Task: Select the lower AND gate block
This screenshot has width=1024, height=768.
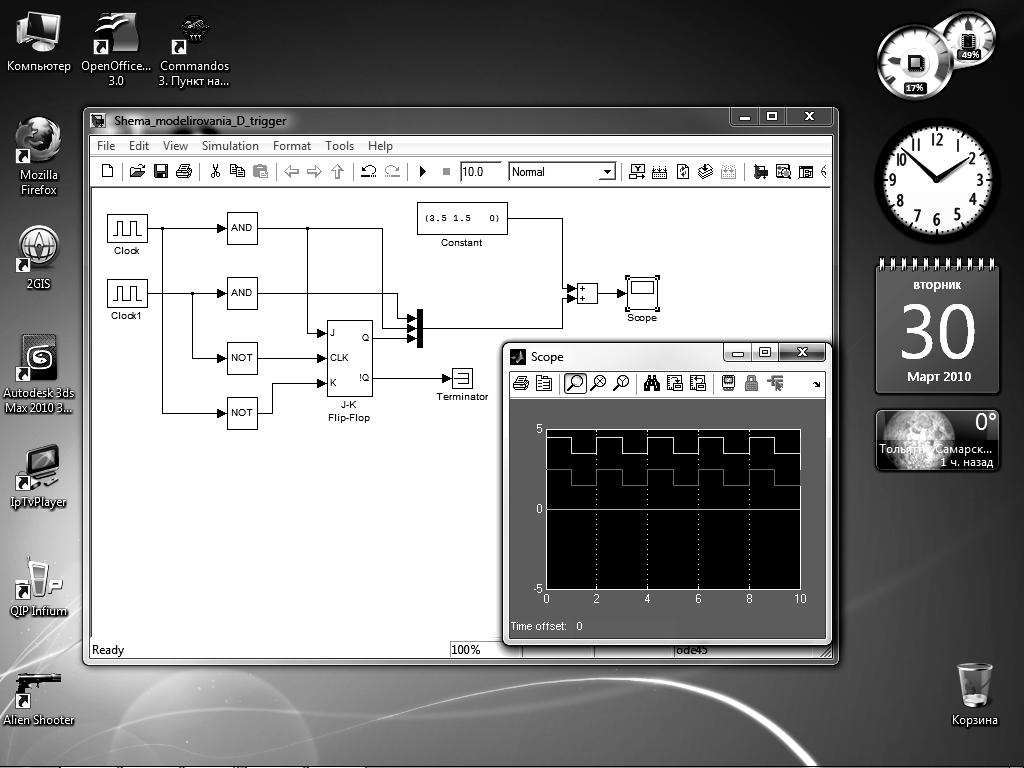Action: 242,293
